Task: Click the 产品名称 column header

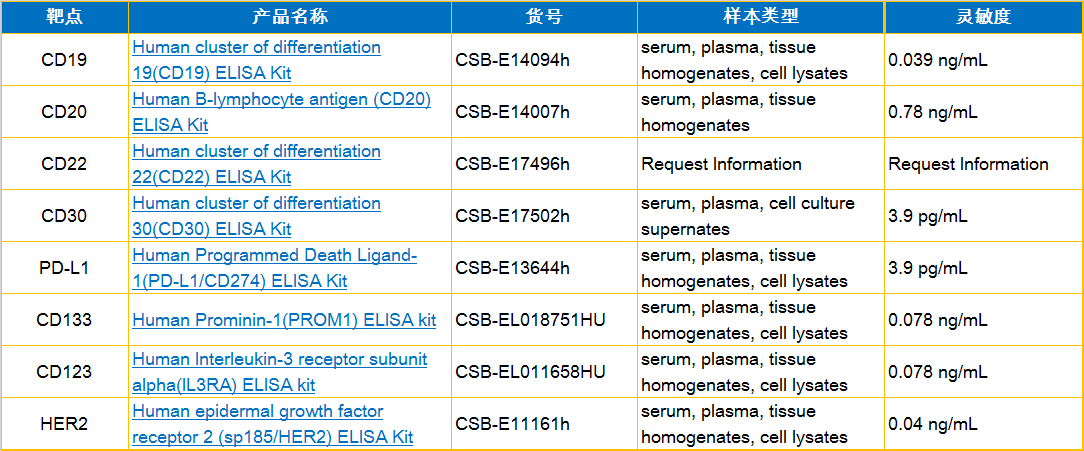Action: tap(290, 17)
